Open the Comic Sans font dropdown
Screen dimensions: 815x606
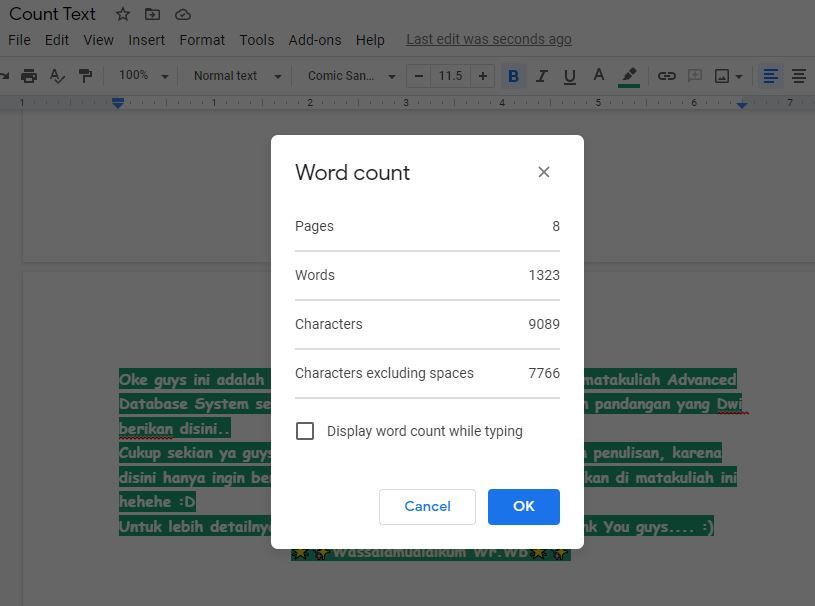coord(351,76)
